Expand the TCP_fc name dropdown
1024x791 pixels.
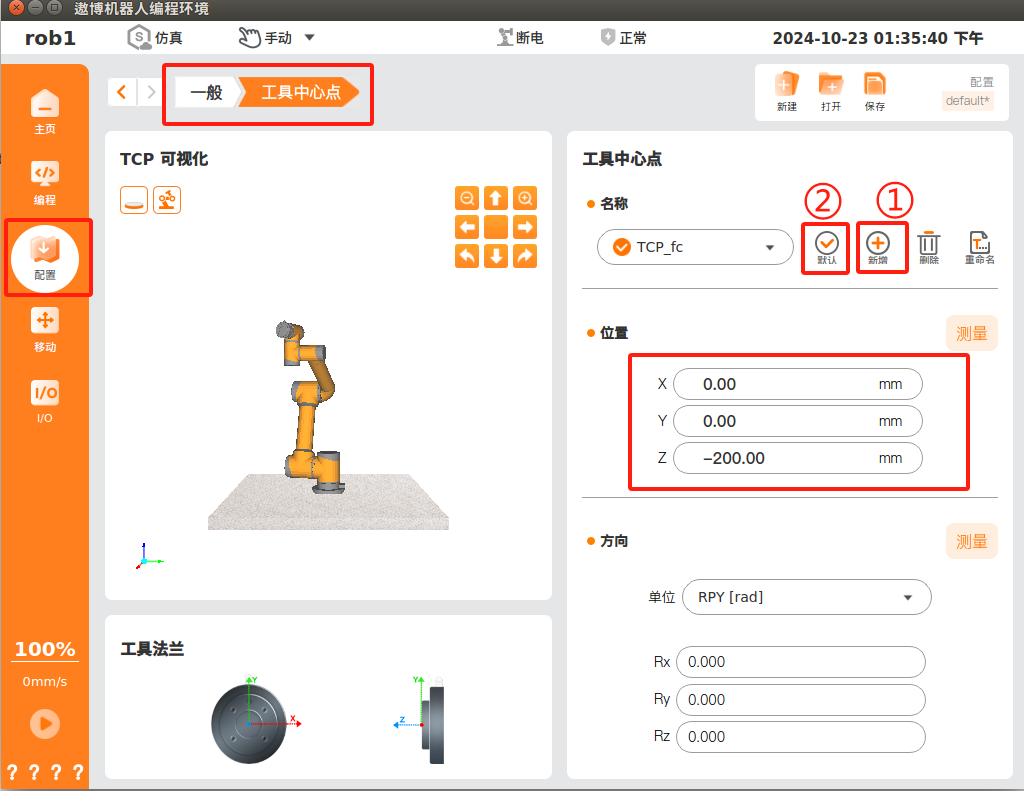click(769, 247)
